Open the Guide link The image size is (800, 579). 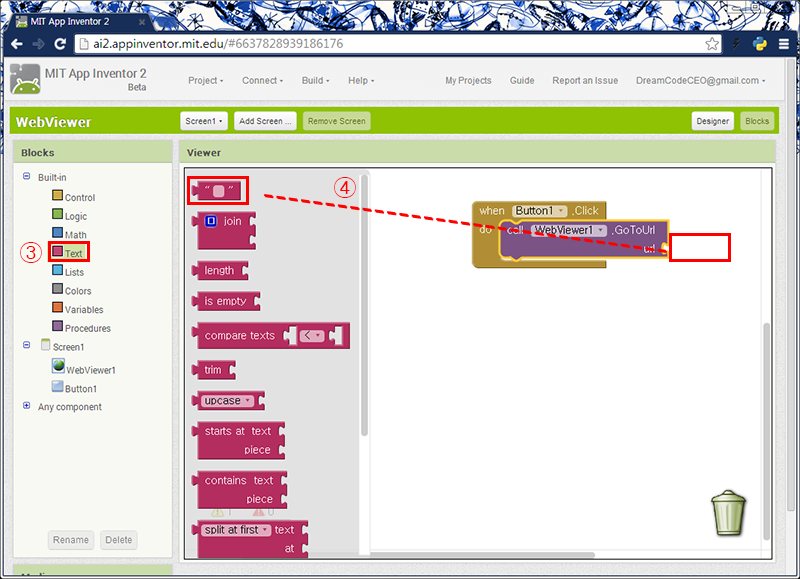point(522,81)
